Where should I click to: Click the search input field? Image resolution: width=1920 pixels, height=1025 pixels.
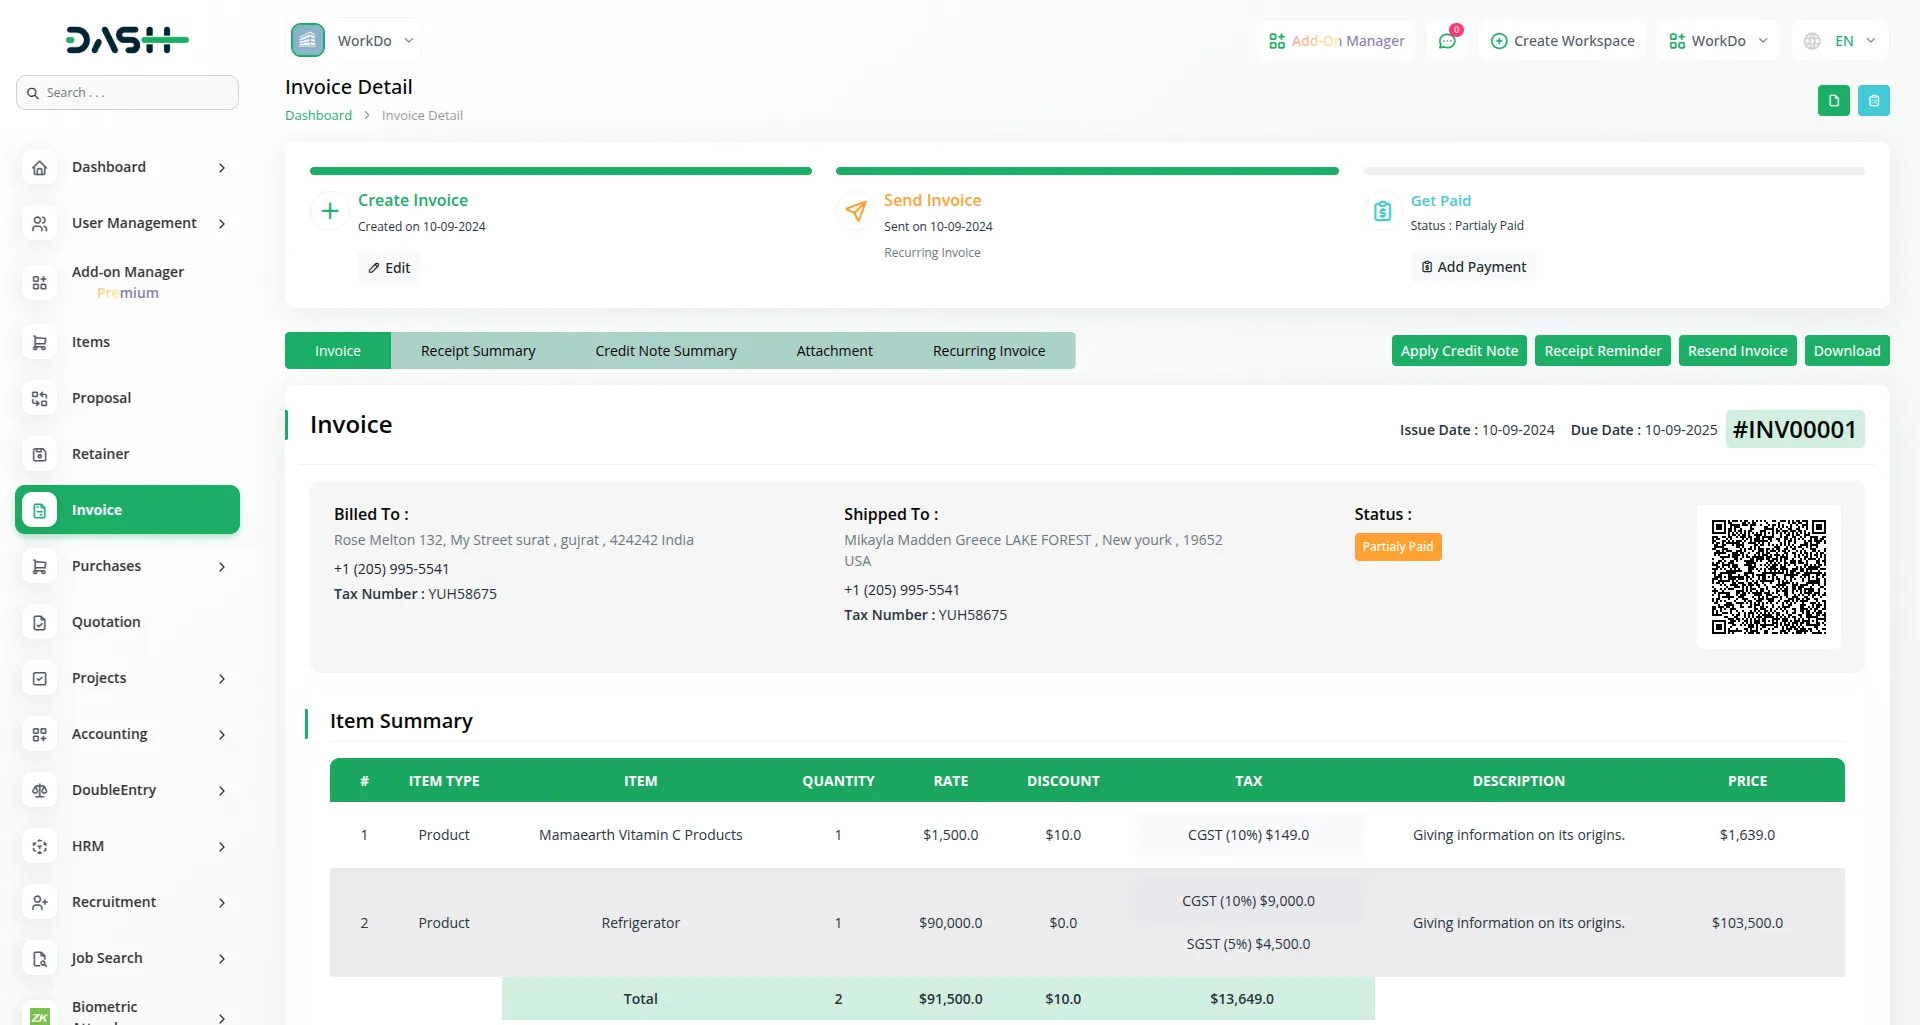click(127, 92)
